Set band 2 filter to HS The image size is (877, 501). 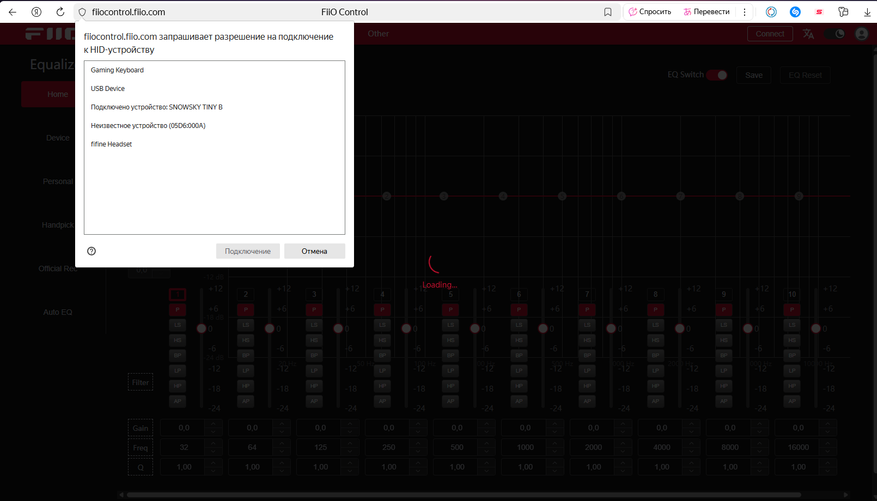coord(246,340)
